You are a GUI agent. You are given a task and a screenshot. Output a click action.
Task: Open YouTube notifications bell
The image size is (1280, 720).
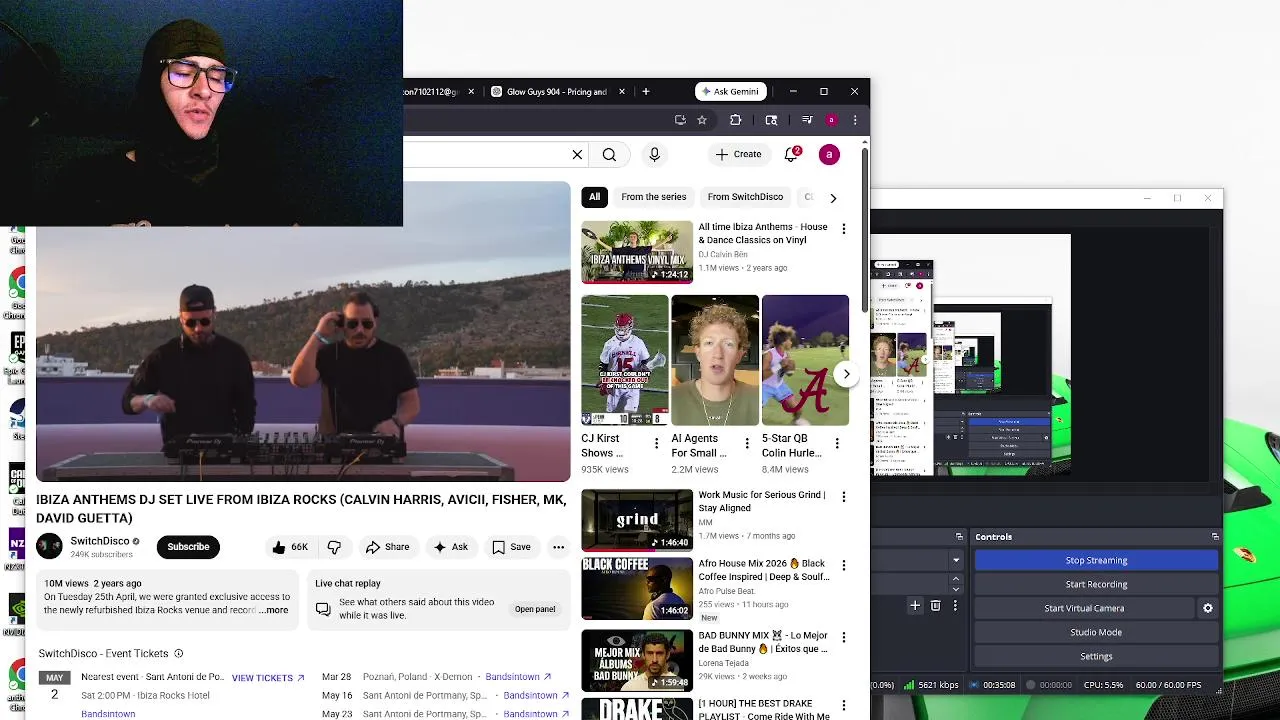(792, 154)
